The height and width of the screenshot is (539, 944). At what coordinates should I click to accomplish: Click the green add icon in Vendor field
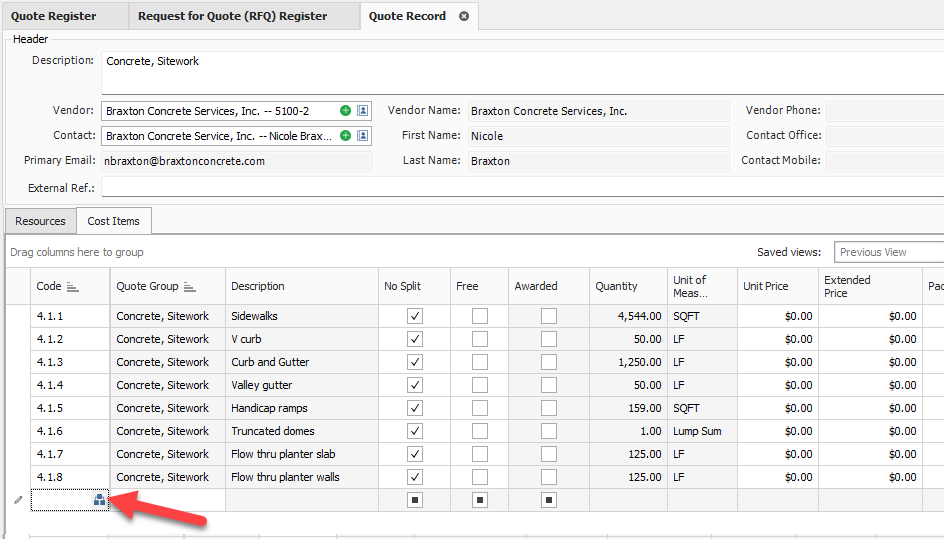[x=346, y=111]
